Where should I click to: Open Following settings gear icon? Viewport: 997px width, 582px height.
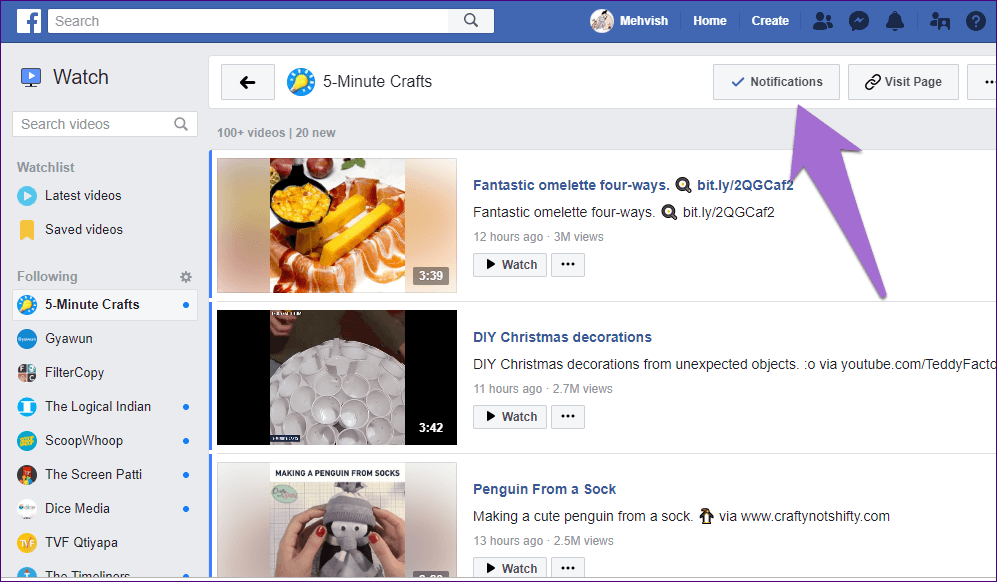pyautogui.click(x=186, y=277)
